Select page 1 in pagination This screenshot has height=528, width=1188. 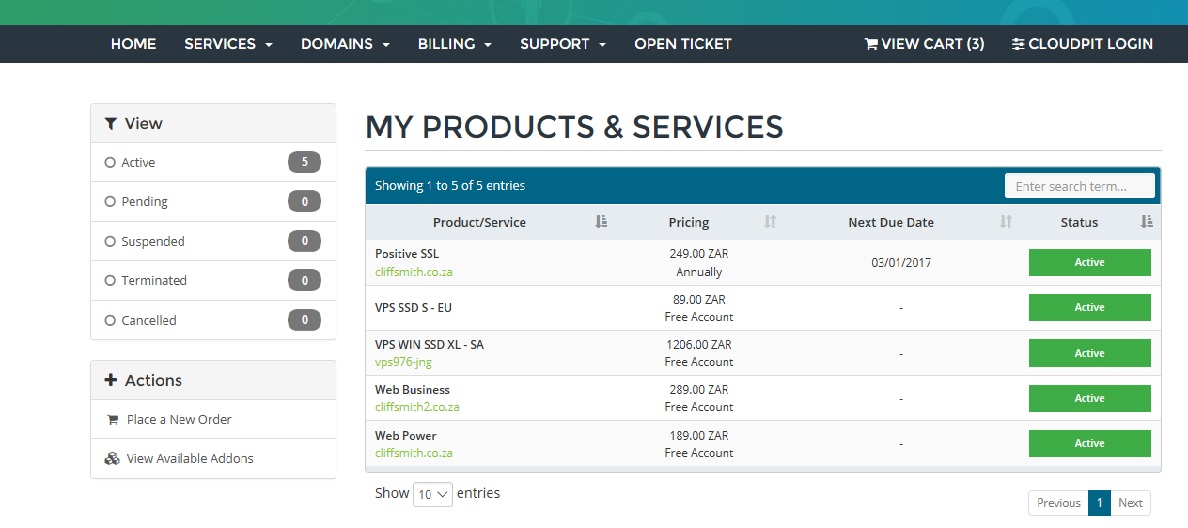tap(1099, 503)
